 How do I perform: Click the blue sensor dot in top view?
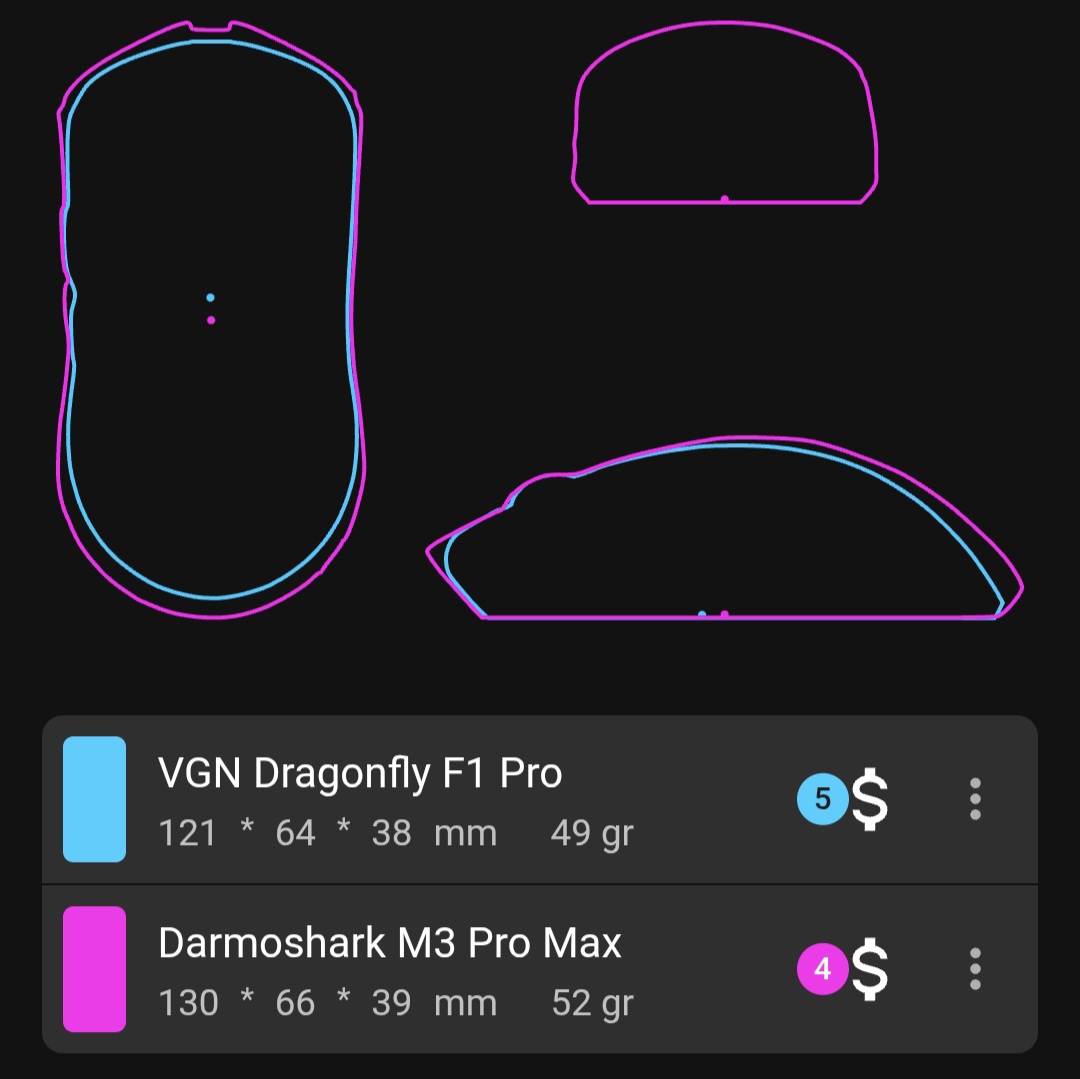tap(210, 297)
